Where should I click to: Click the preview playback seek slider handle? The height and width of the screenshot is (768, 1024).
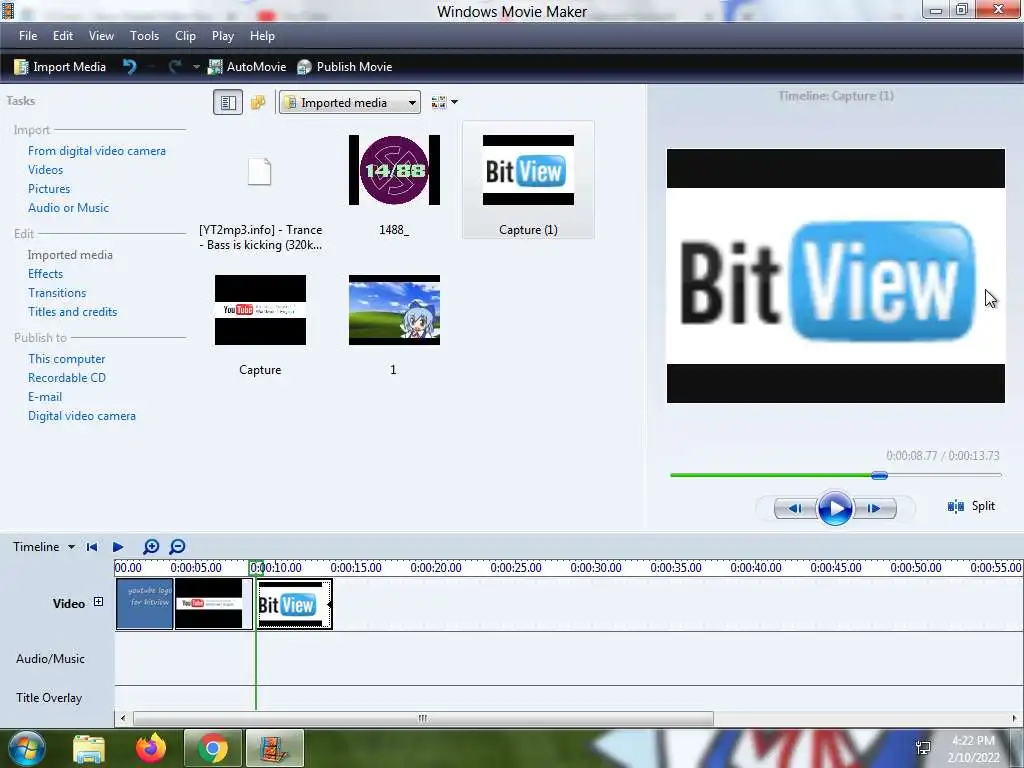point(879,475)
